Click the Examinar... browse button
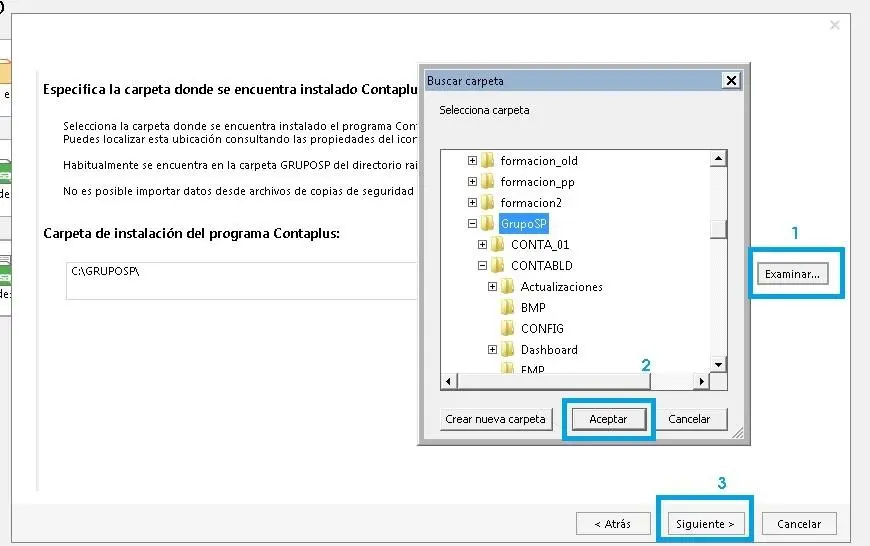This screenshot has height=546, width=870. (x=792, y=274)
